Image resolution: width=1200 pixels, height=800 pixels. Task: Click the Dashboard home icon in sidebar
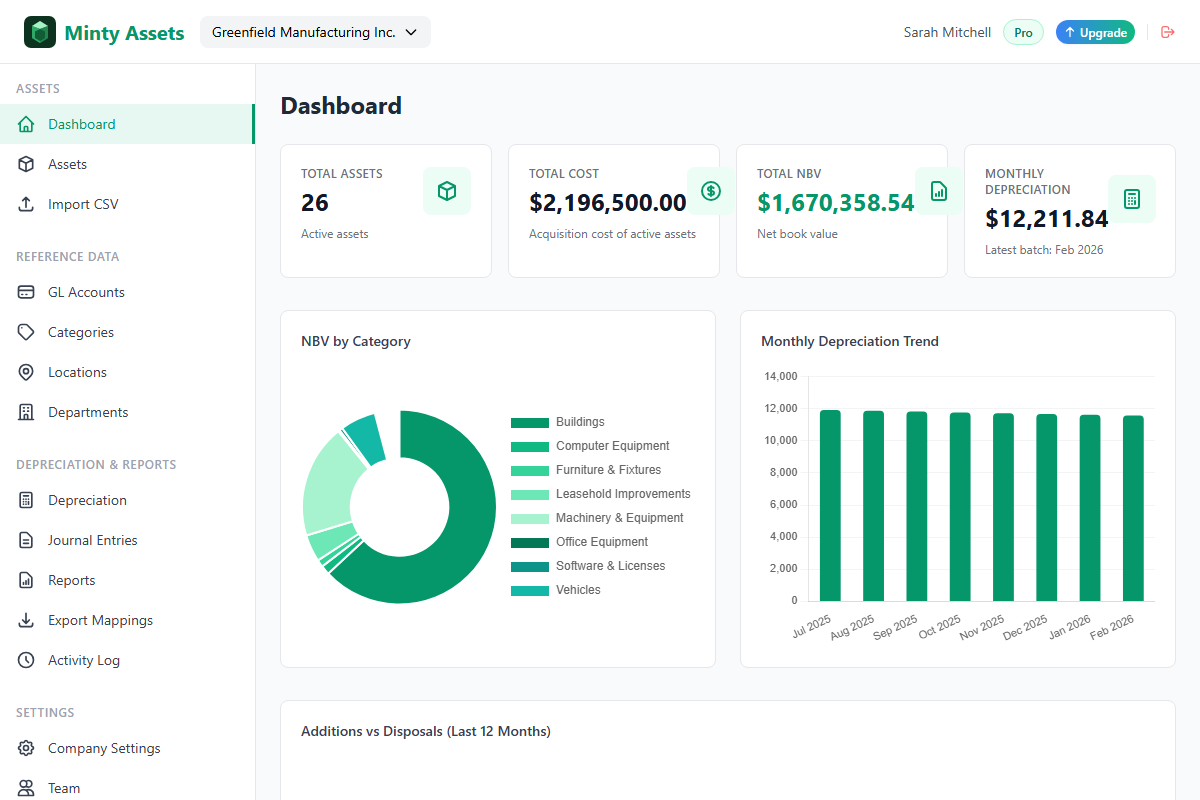27,124
